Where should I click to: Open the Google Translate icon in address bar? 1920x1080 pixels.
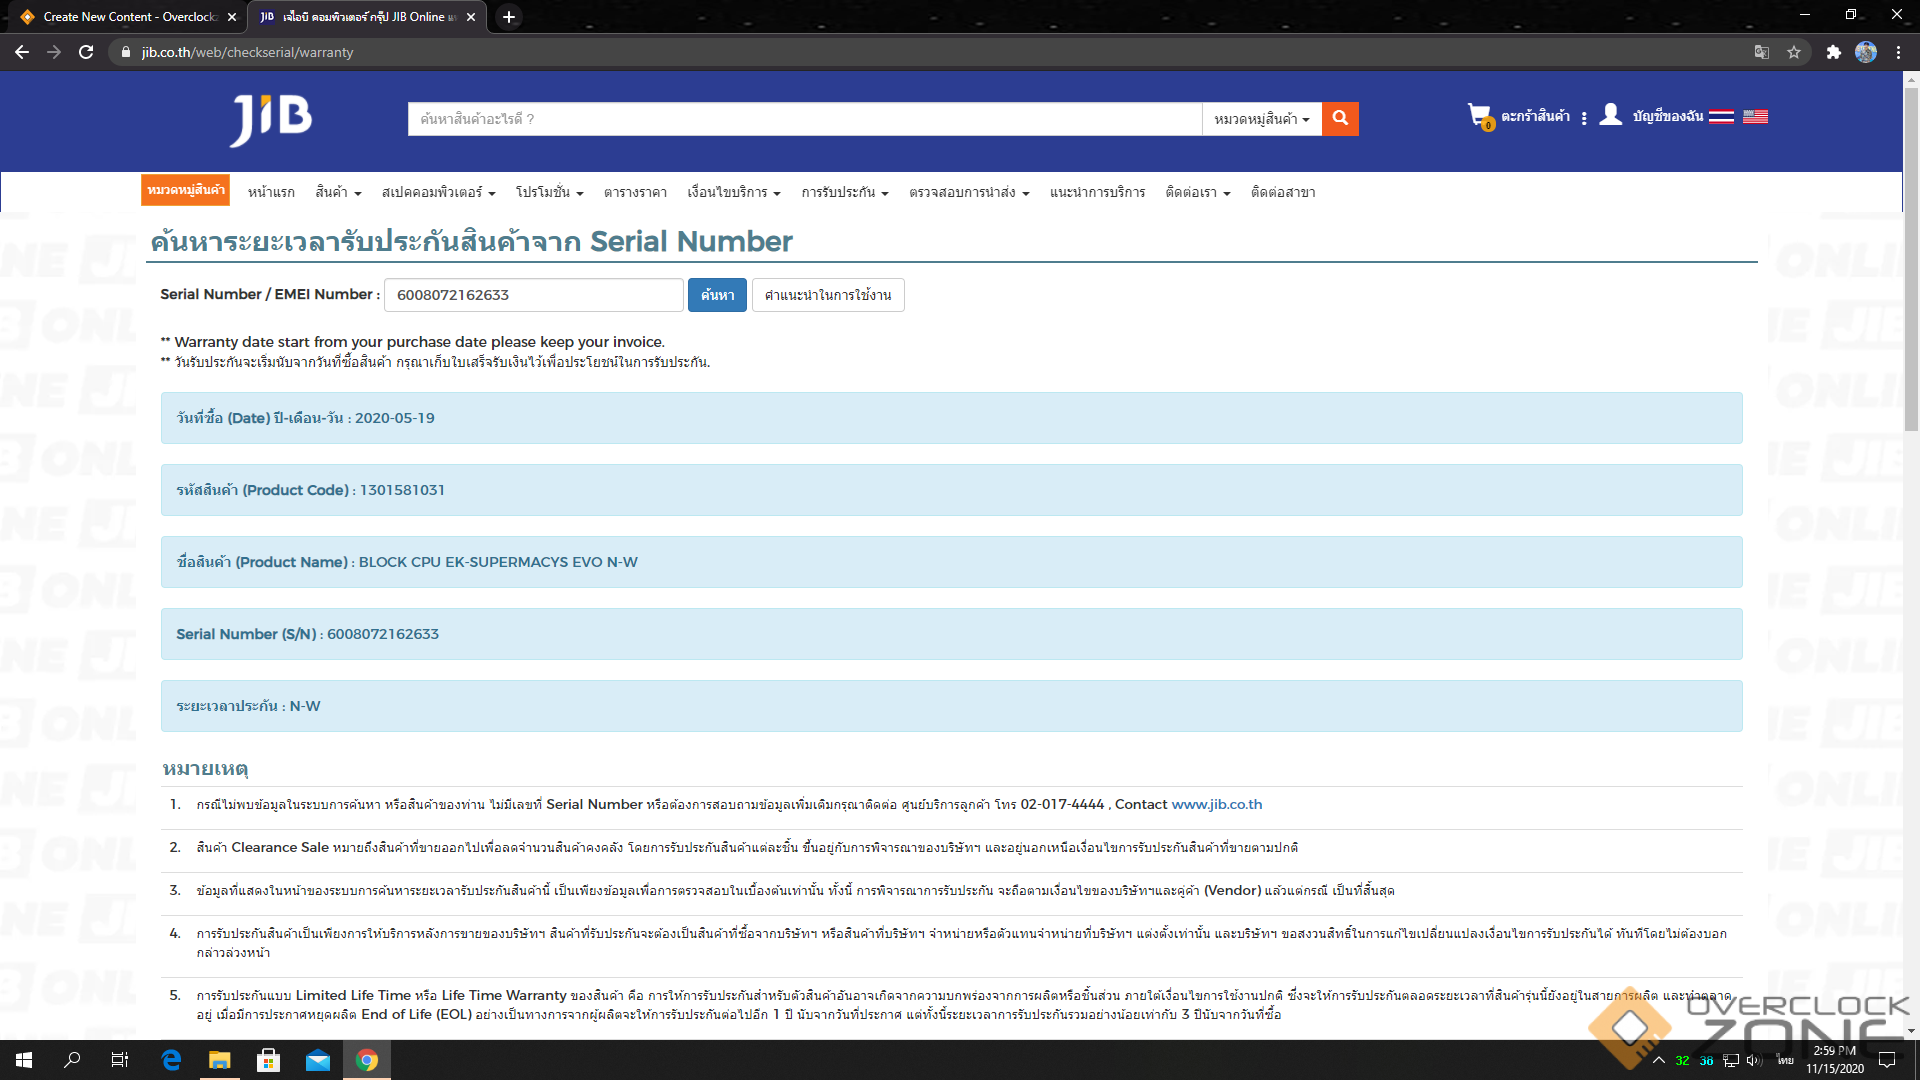[1762, 52]
